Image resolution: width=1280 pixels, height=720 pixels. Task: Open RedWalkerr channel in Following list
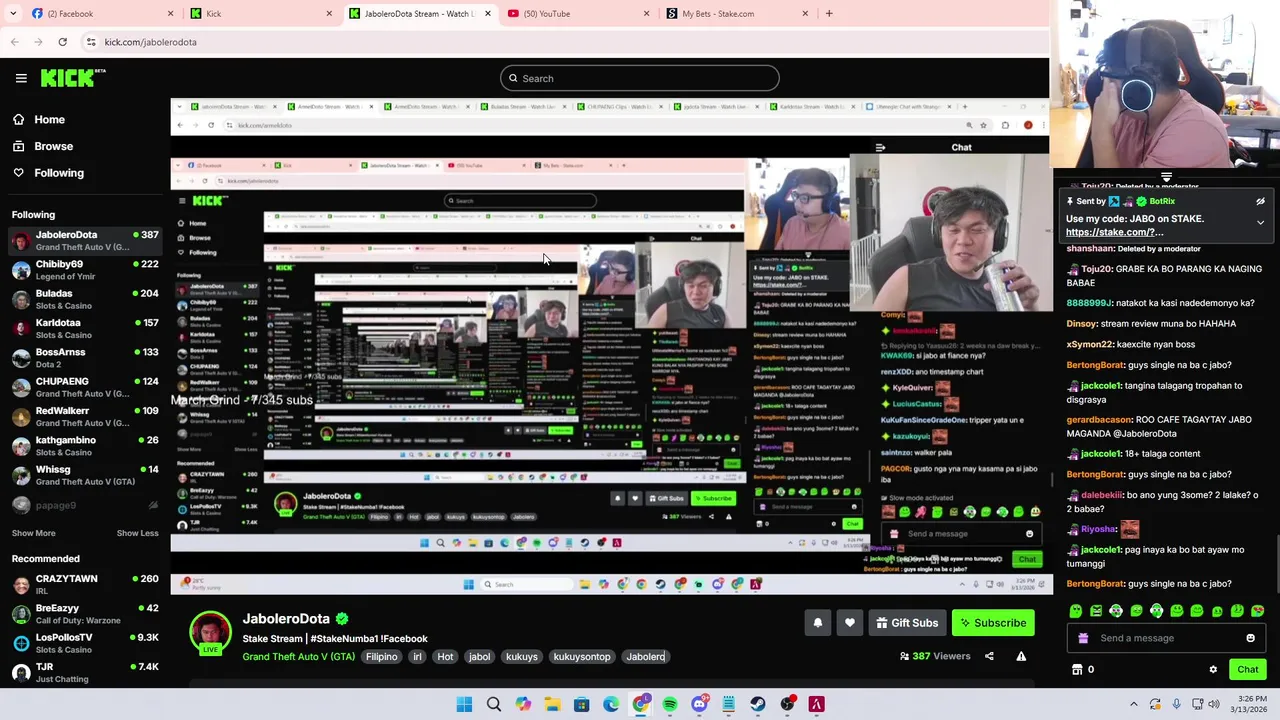coord(85,416)
